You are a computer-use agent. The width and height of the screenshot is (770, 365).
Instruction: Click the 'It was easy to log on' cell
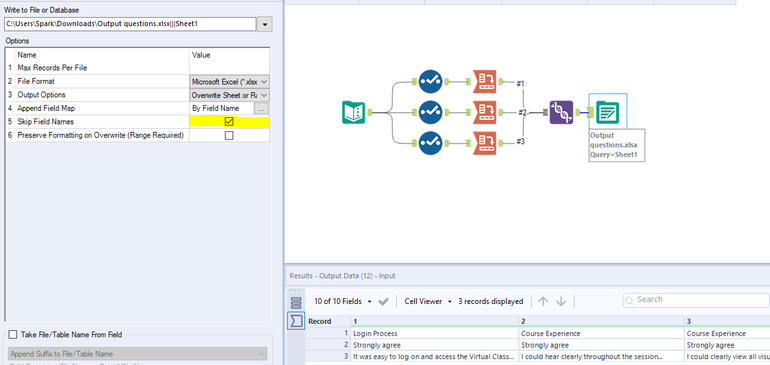[x=435, y=356]
